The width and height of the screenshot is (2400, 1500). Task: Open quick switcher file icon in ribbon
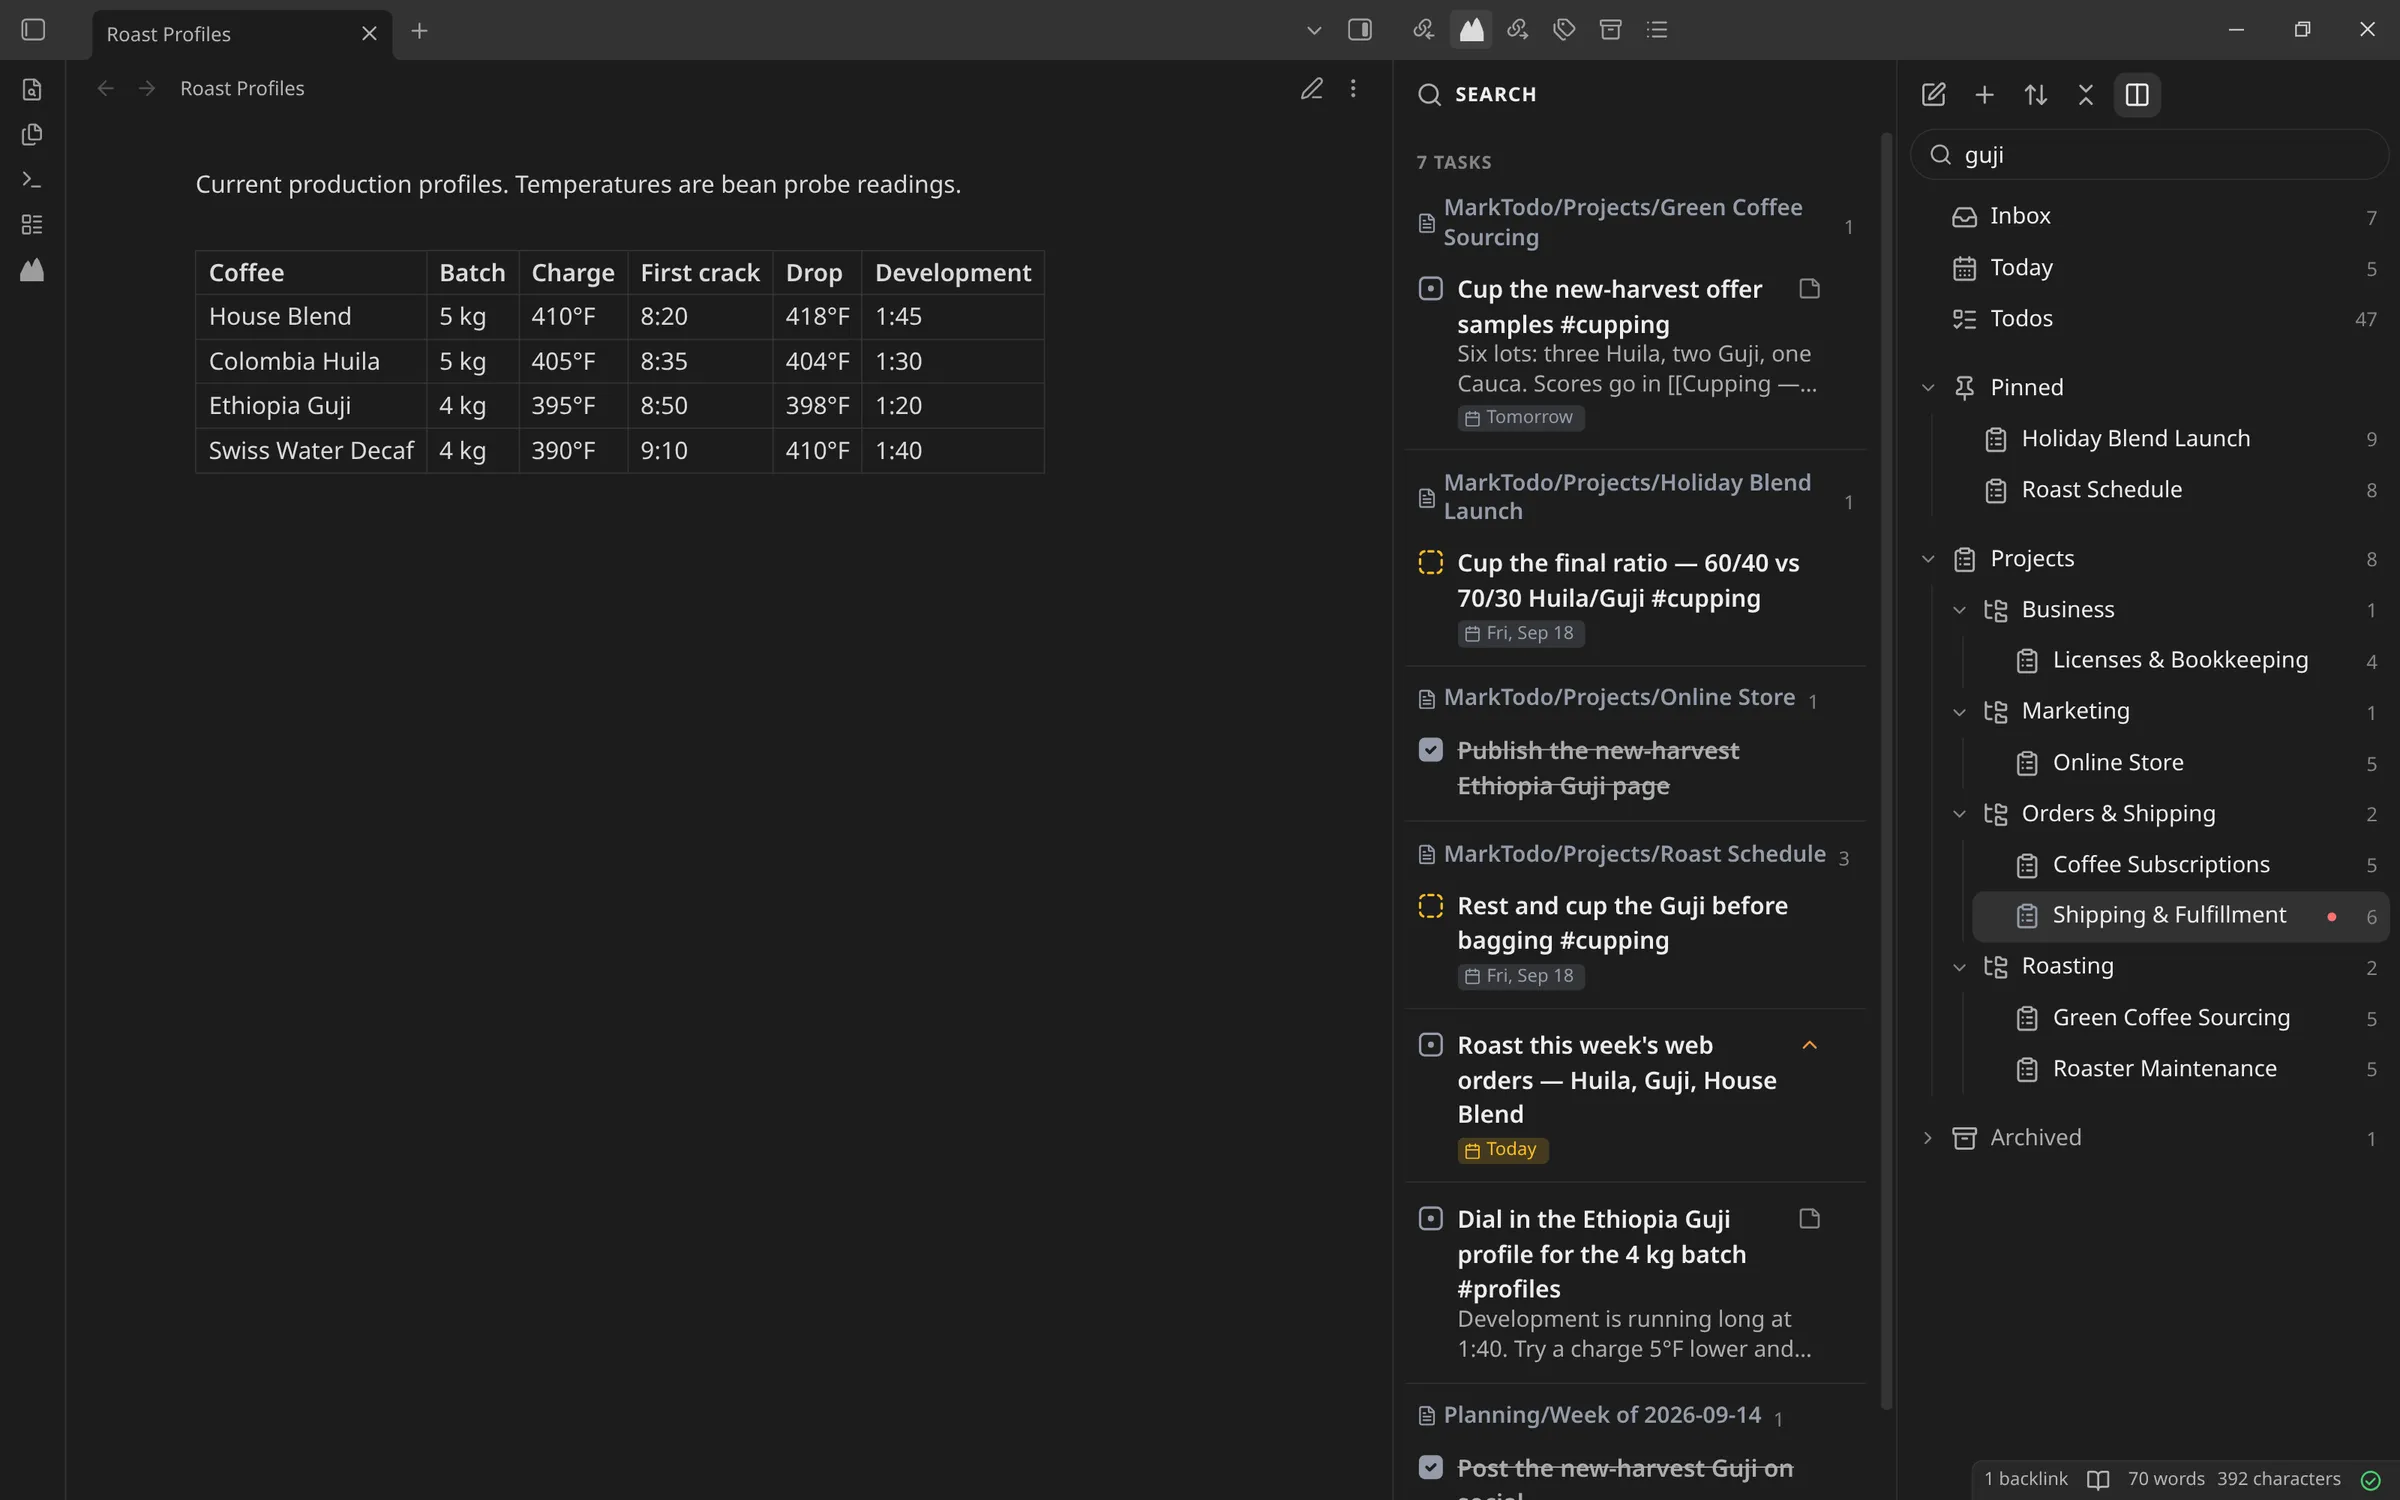pyautogui.click(x=32, y=89)
